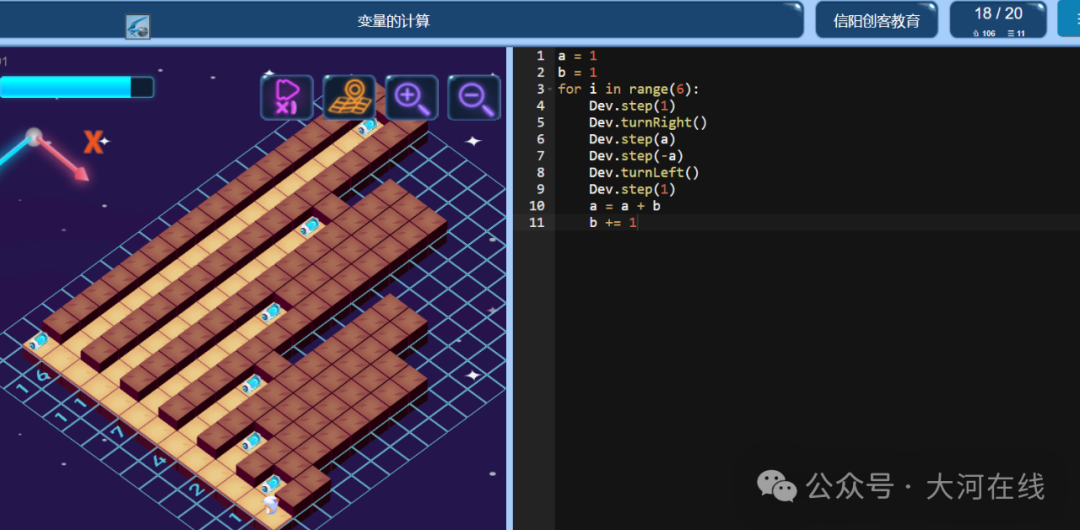Click the zoom out magnifier icon
Screen dimensions: 1080x530
click(x=474, y=97)
